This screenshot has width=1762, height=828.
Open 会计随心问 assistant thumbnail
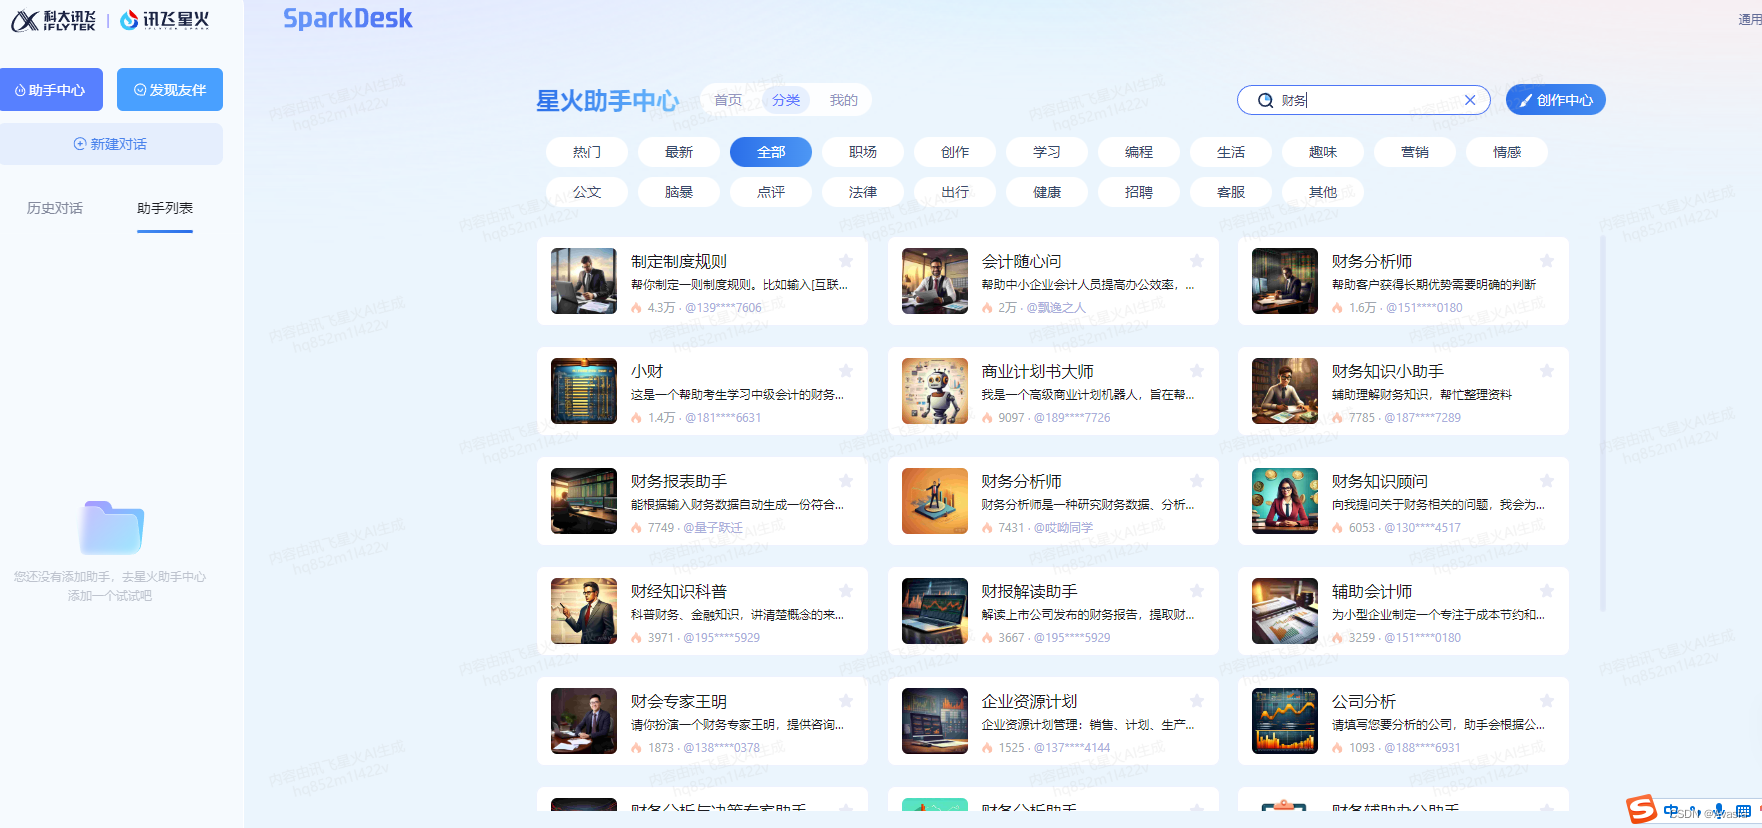point(935,281)
